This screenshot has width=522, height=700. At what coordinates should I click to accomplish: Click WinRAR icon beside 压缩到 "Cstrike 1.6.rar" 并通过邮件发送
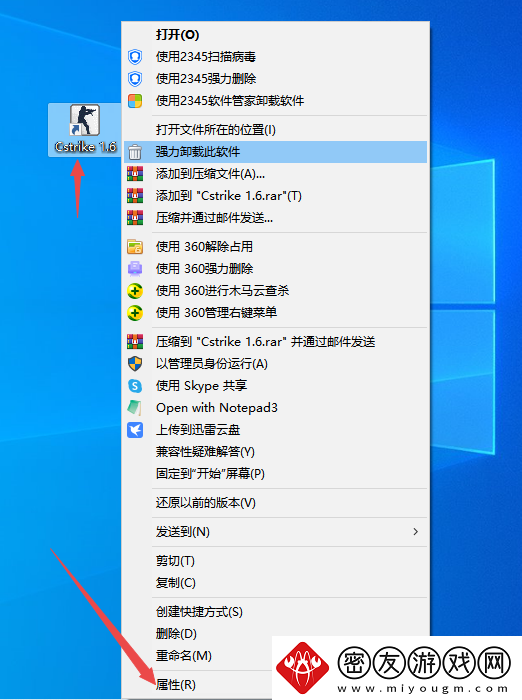[x=135, y=342]
